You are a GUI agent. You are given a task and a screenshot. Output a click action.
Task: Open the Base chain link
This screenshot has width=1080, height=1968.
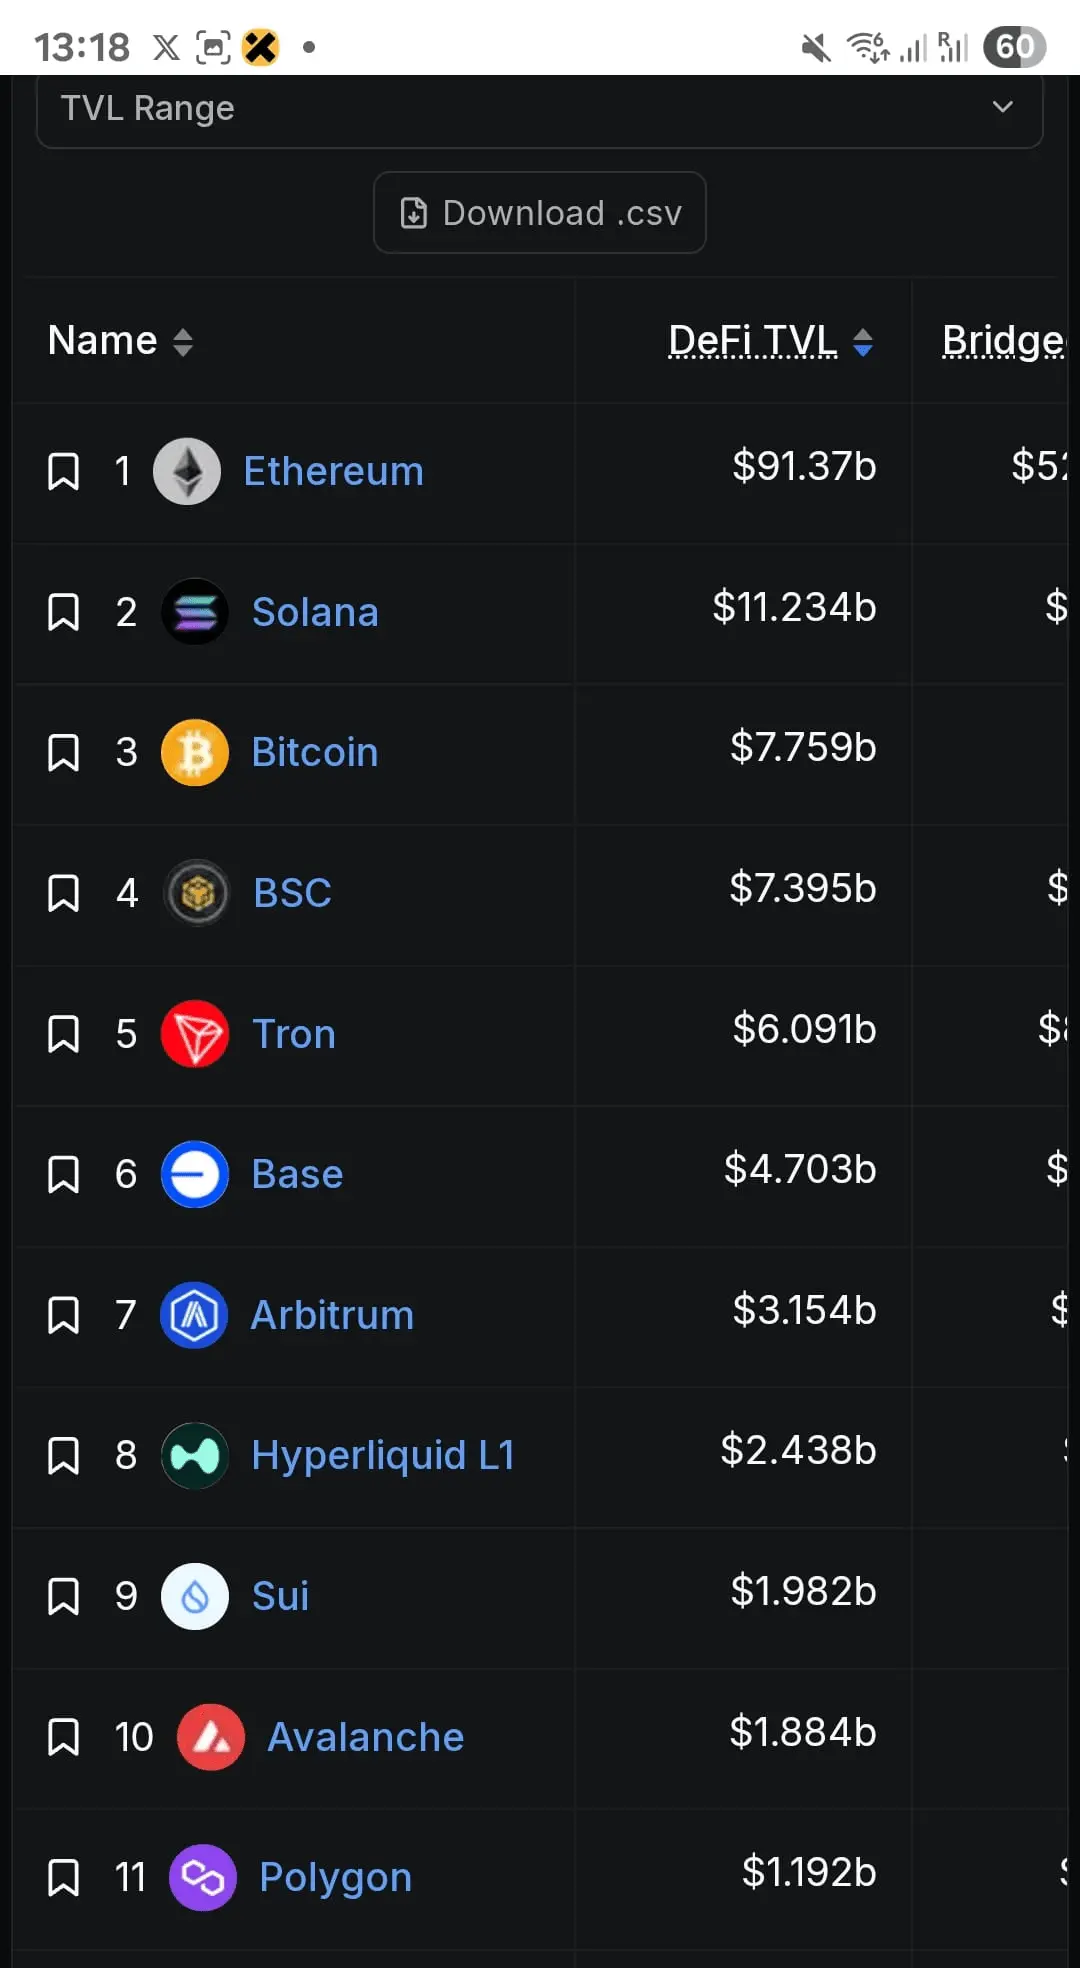297,1174
